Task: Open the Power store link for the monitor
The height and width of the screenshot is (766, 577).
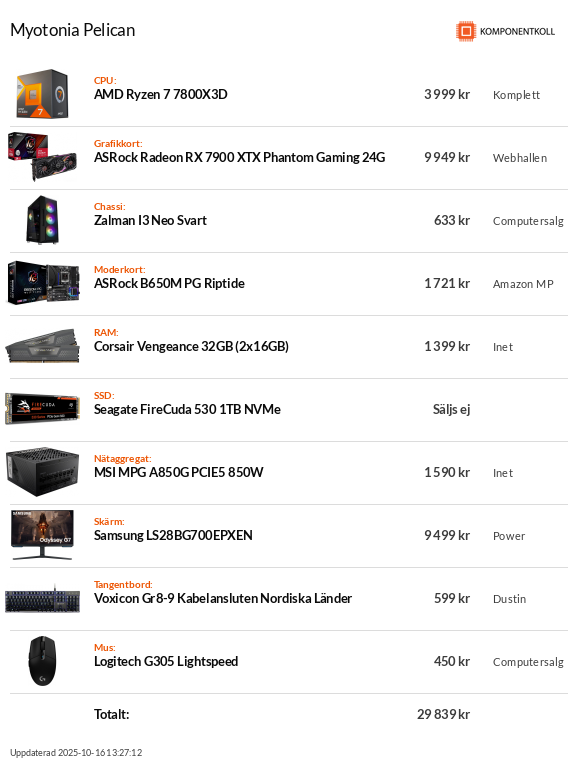Action: coord(509,536)
